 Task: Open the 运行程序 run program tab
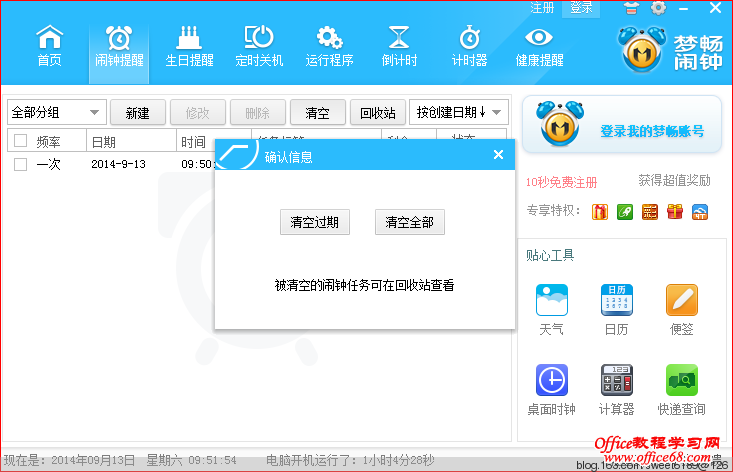(329, 46)
